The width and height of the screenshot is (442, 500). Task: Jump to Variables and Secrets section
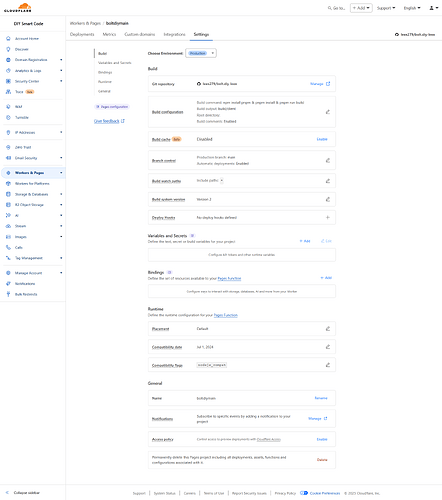tap(115, 63)
